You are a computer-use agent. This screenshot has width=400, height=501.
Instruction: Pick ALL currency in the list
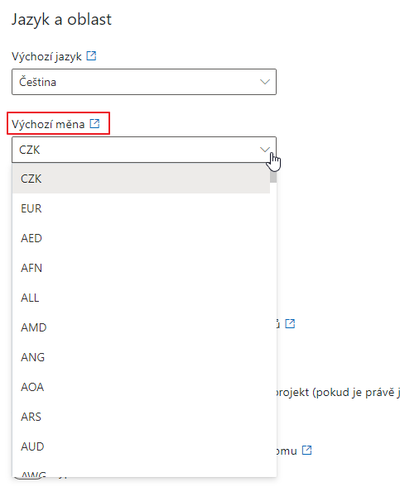click(141, 297)
